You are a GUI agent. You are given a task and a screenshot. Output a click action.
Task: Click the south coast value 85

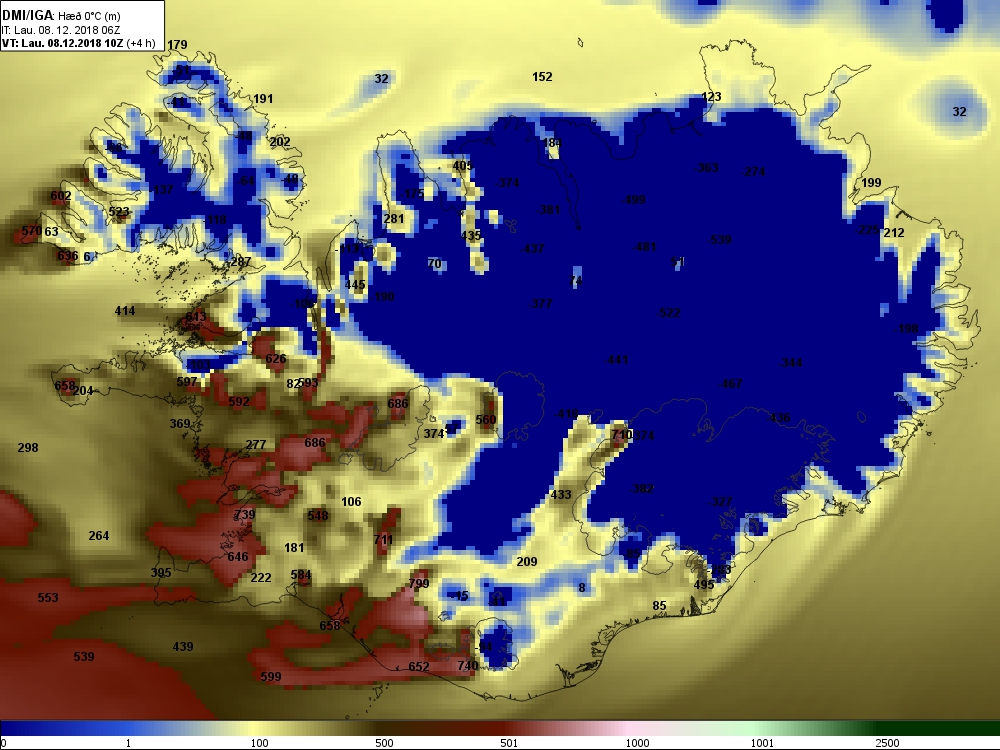coord(659,605)
